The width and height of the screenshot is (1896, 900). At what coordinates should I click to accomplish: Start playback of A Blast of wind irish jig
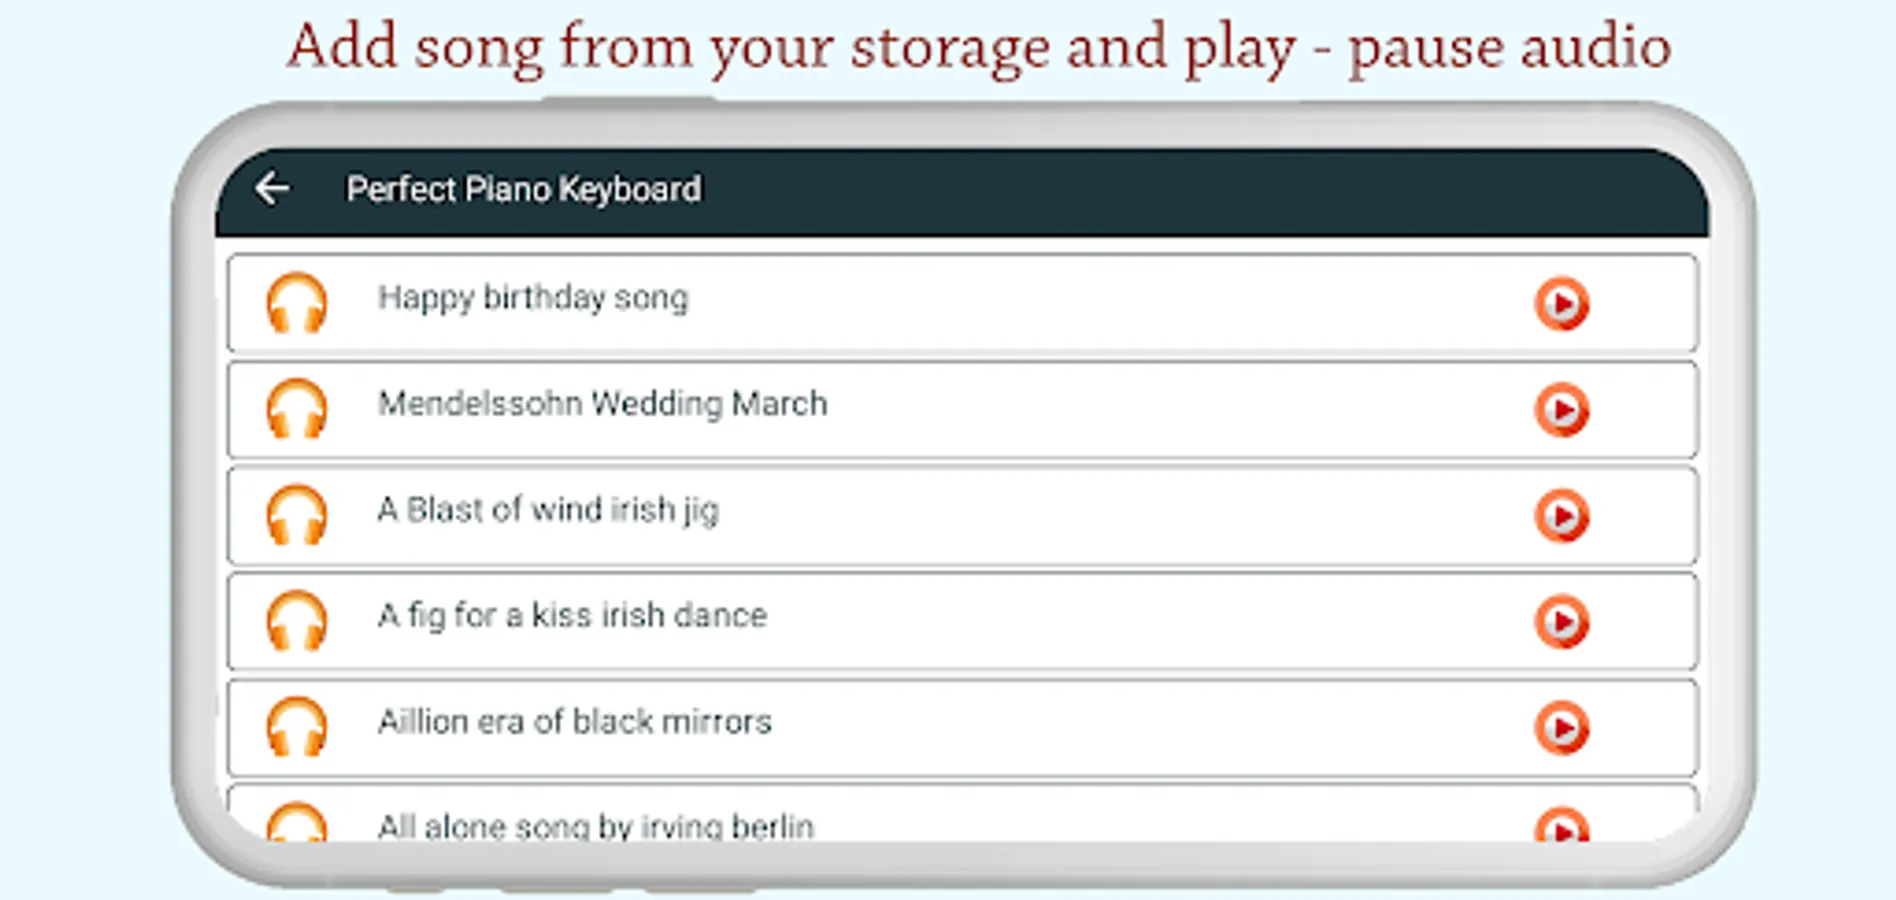[x=1561, y=515]
